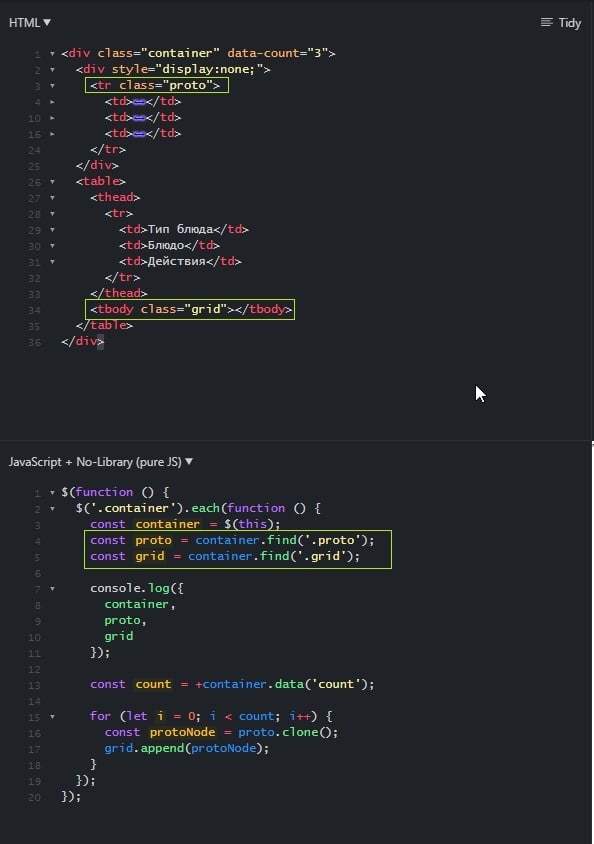This screenshot has width=594, height=844.
Task: Click 'proto.clone()' on JS line 16
Action: pos(285,733)
